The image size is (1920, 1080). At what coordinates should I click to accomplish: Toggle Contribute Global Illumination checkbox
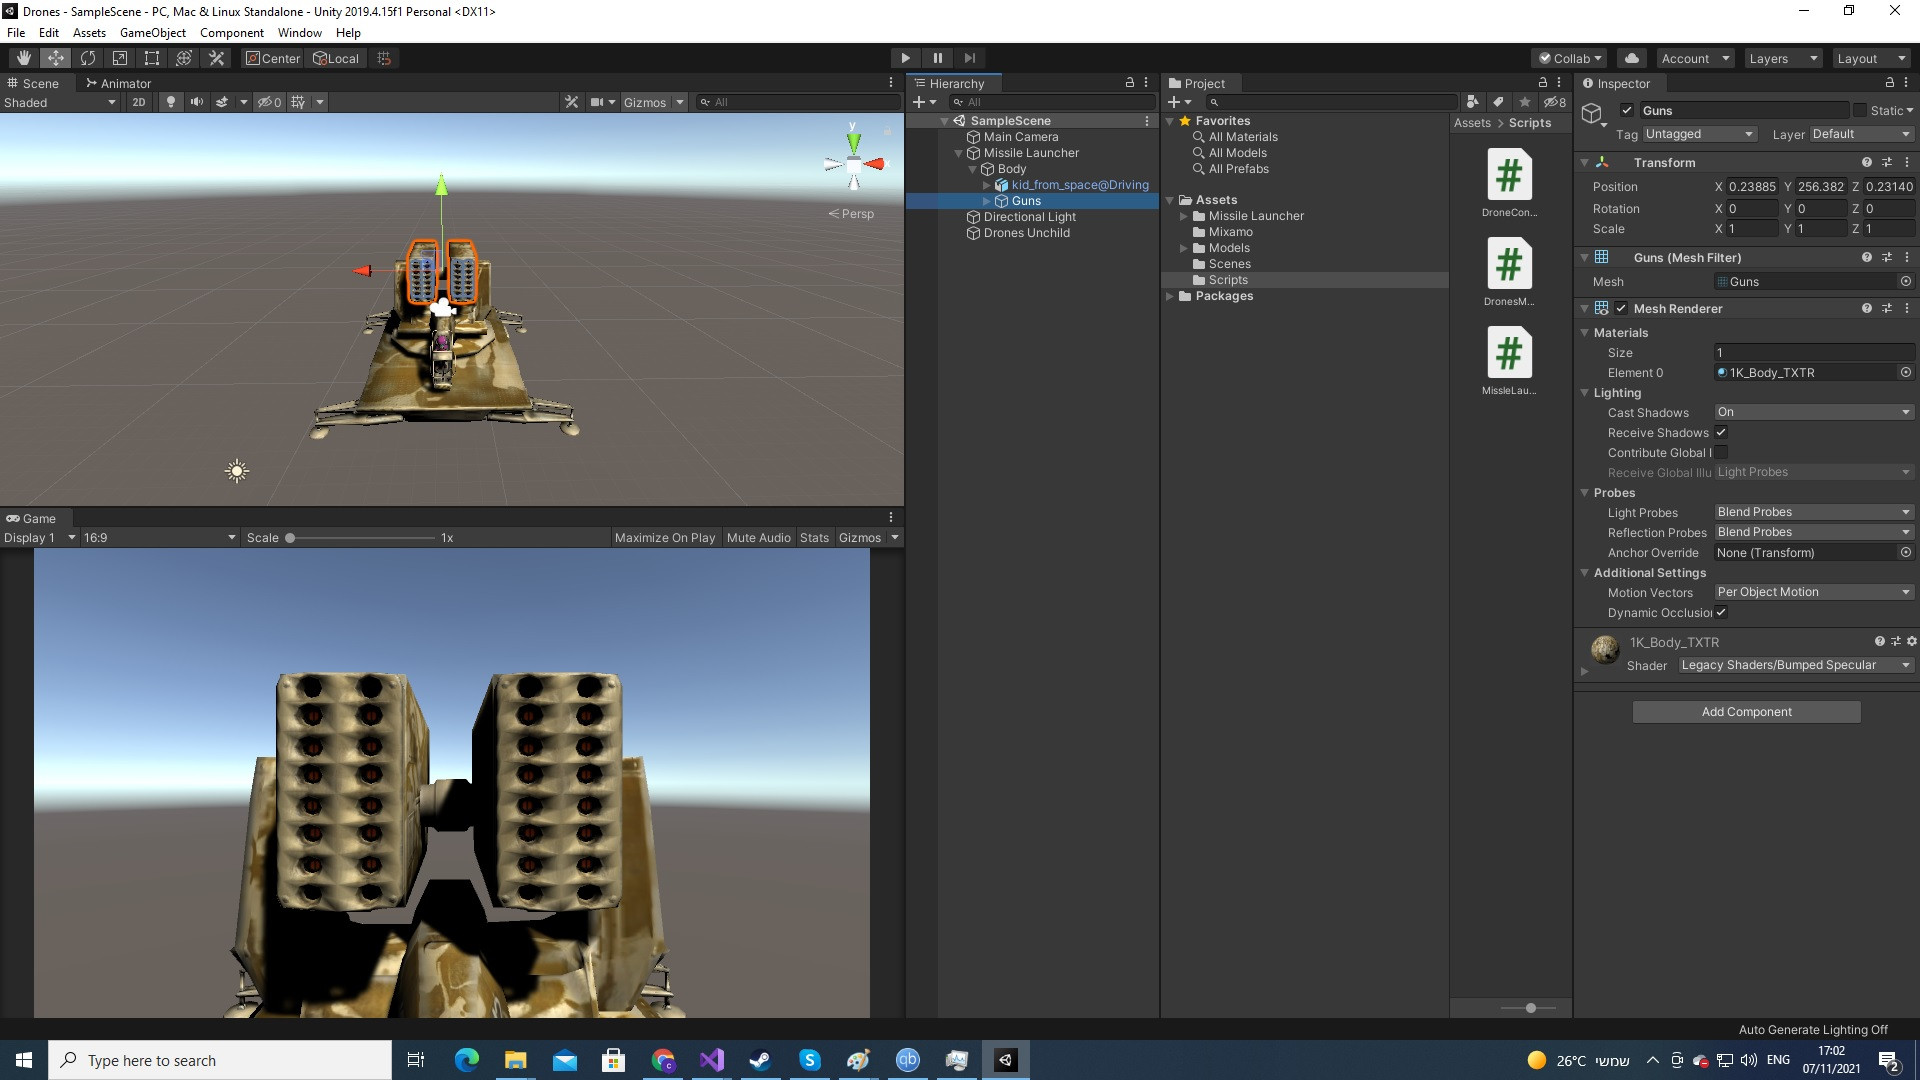point(1721,453)
